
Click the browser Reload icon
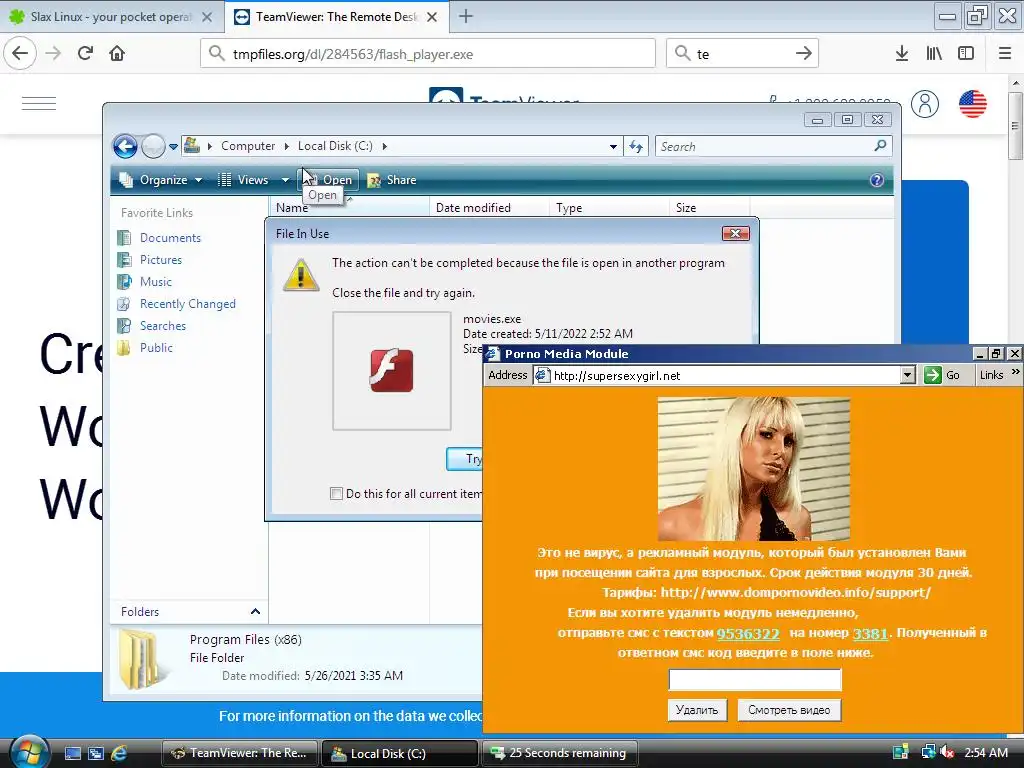[85, 53]
